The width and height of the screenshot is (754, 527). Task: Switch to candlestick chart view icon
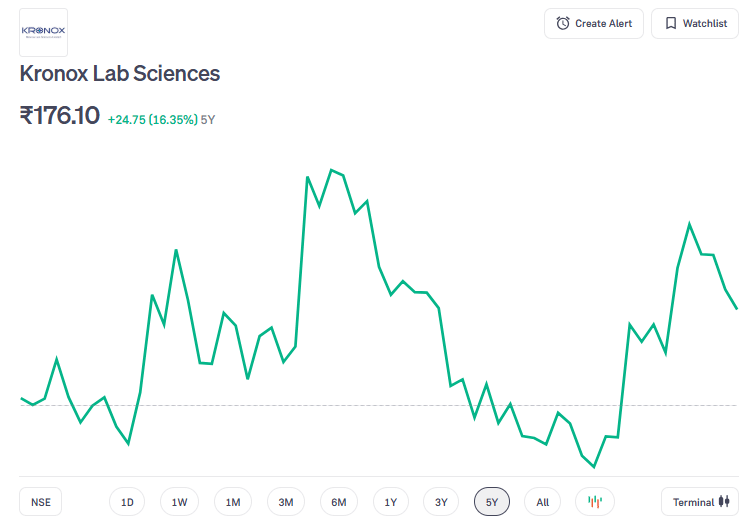click(595, 502)
